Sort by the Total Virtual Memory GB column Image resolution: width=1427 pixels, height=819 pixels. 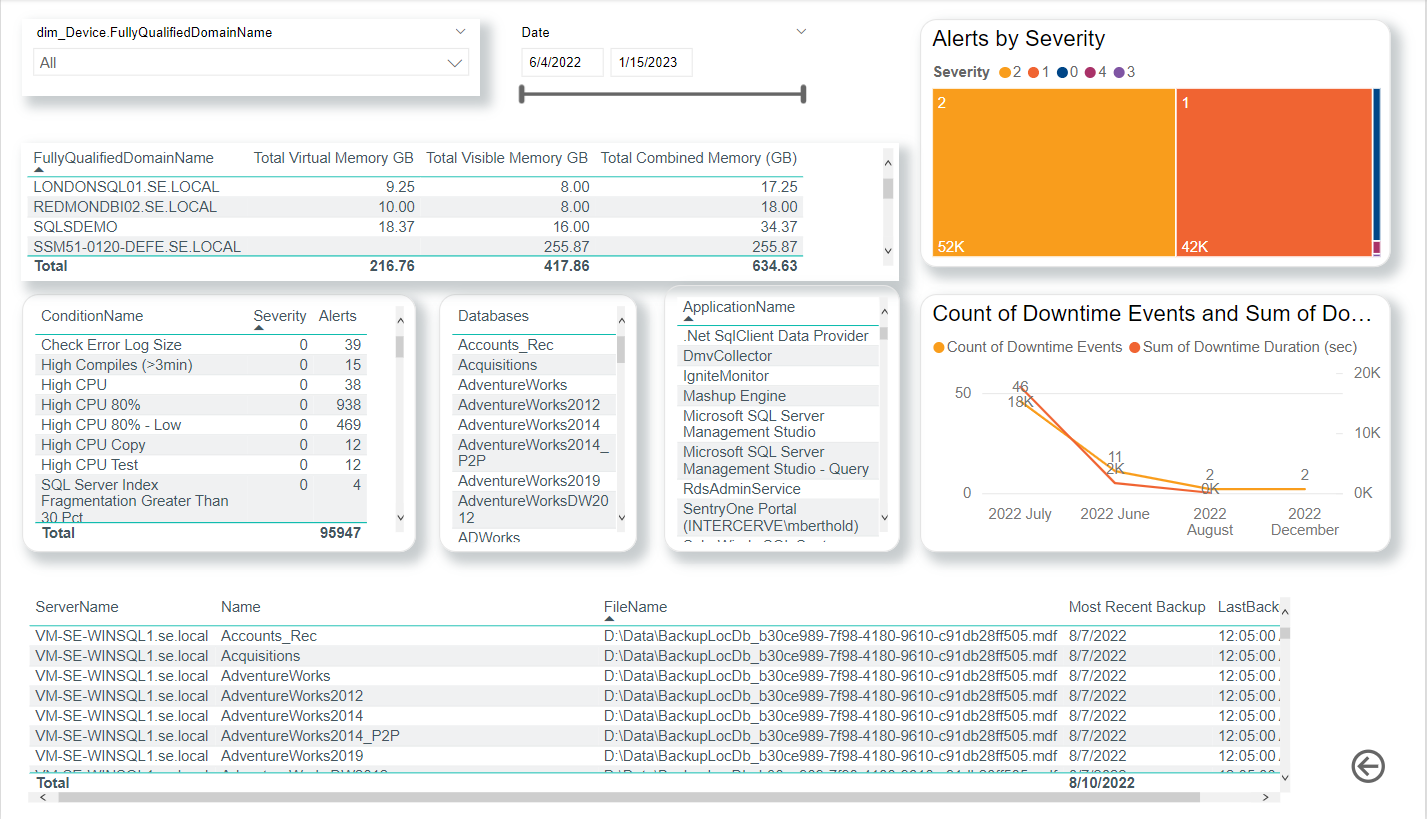click(x=333, y=158)
